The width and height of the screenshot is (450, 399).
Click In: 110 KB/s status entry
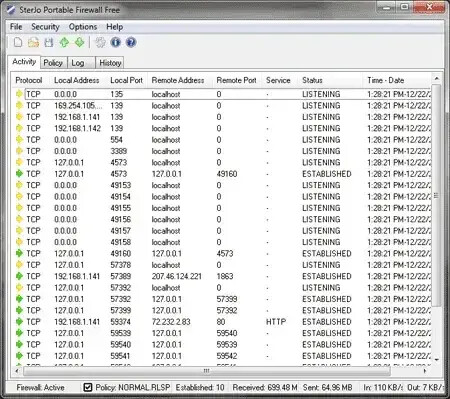(383, 387)
